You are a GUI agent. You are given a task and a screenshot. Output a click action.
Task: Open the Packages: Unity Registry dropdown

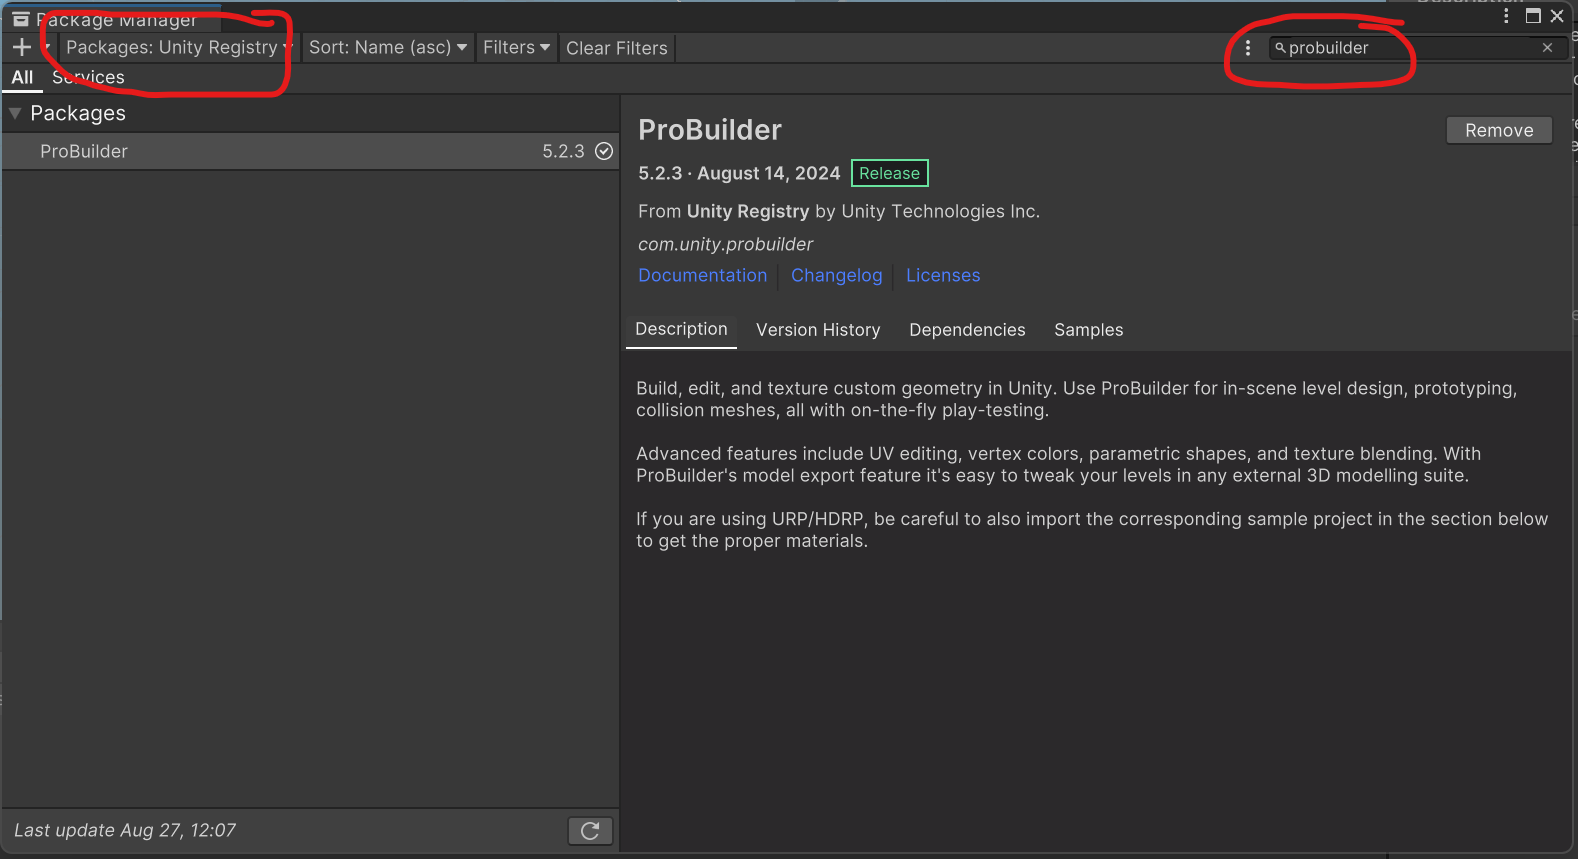tap(178, 47)
